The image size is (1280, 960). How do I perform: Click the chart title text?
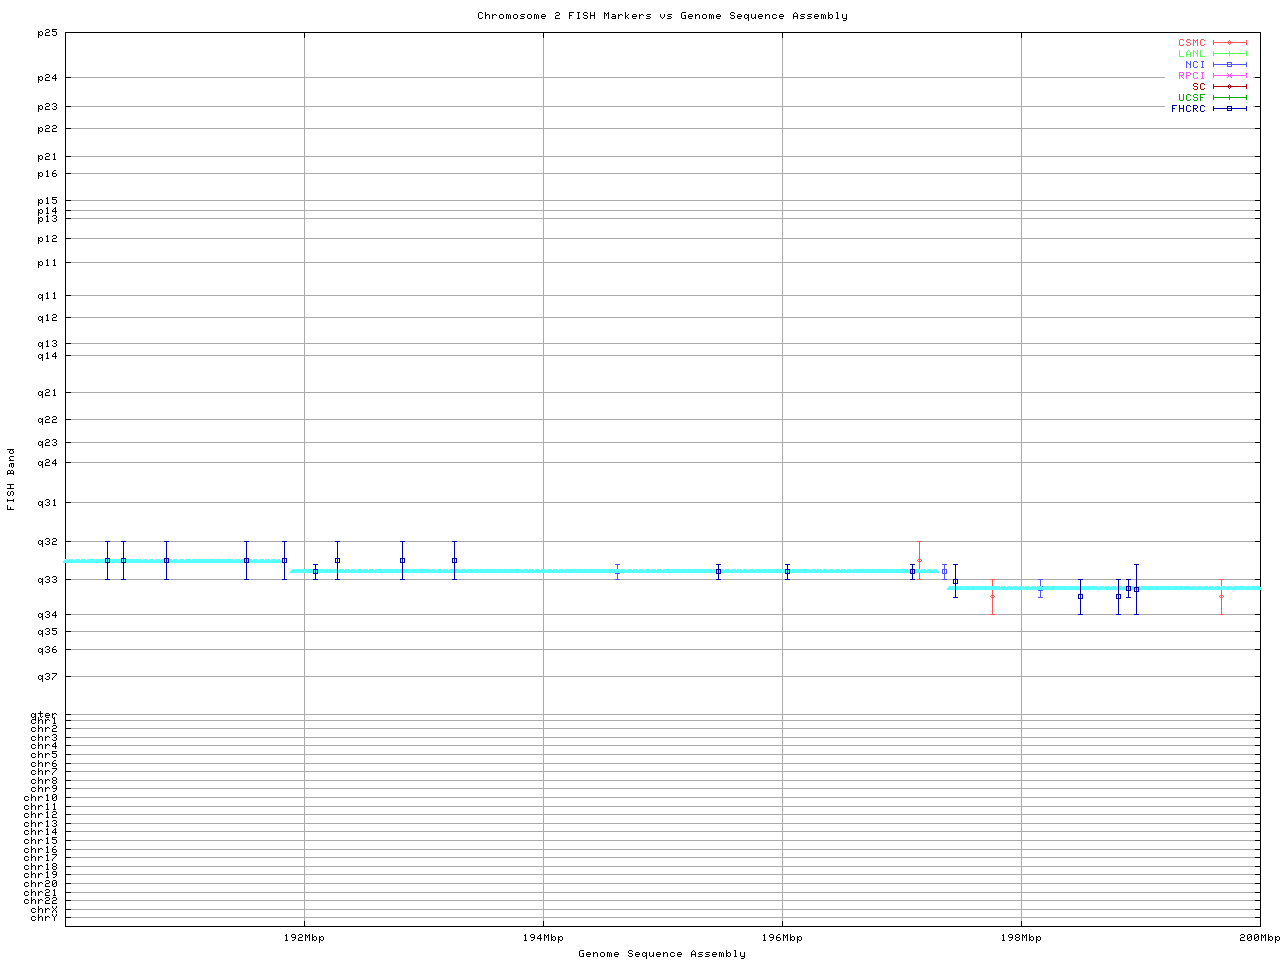(x=662, y=16)
